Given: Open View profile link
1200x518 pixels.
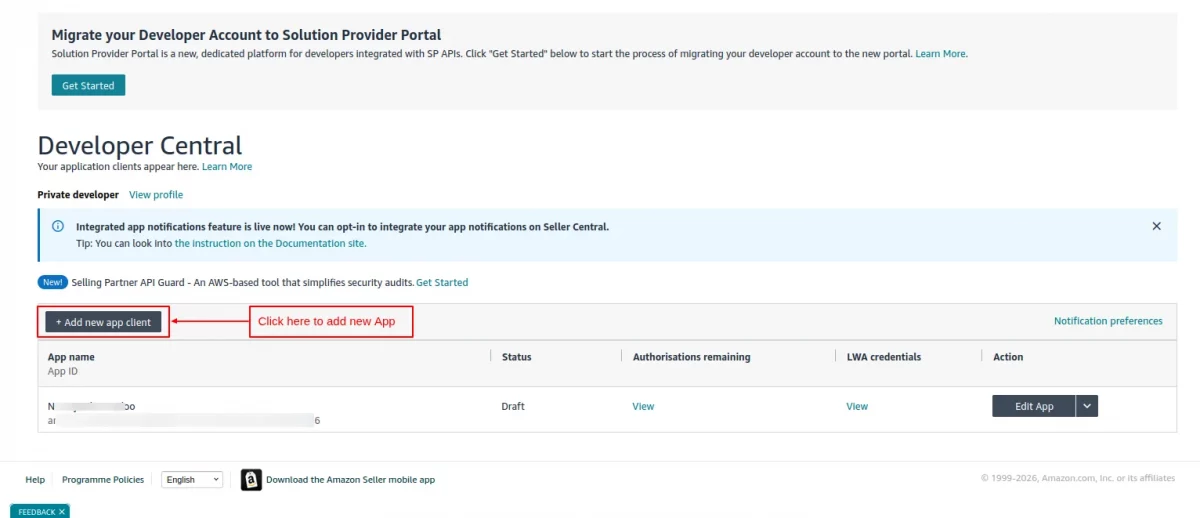Looking at the screenshot, I should point(156,195).
